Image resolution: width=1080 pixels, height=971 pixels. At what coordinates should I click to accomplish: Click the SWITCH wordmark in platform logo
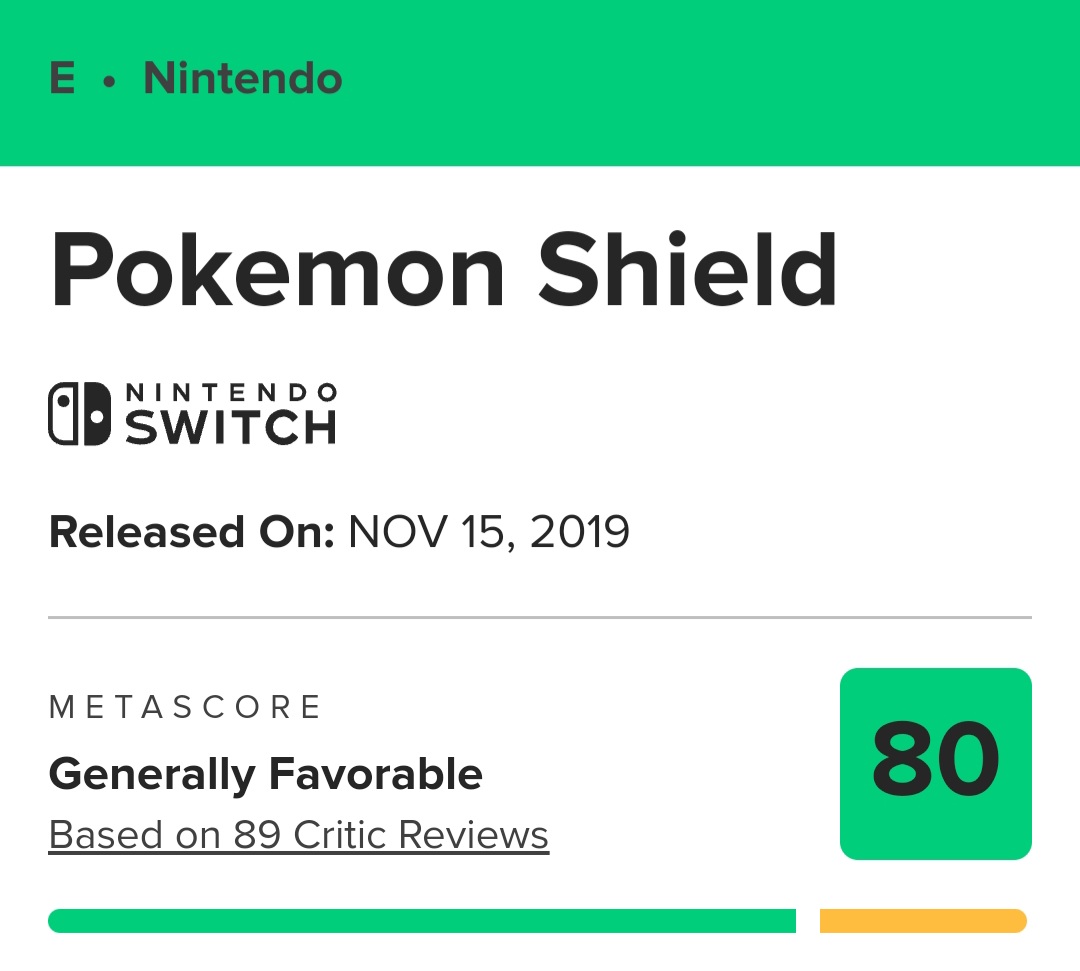click(x=230, y=428)
